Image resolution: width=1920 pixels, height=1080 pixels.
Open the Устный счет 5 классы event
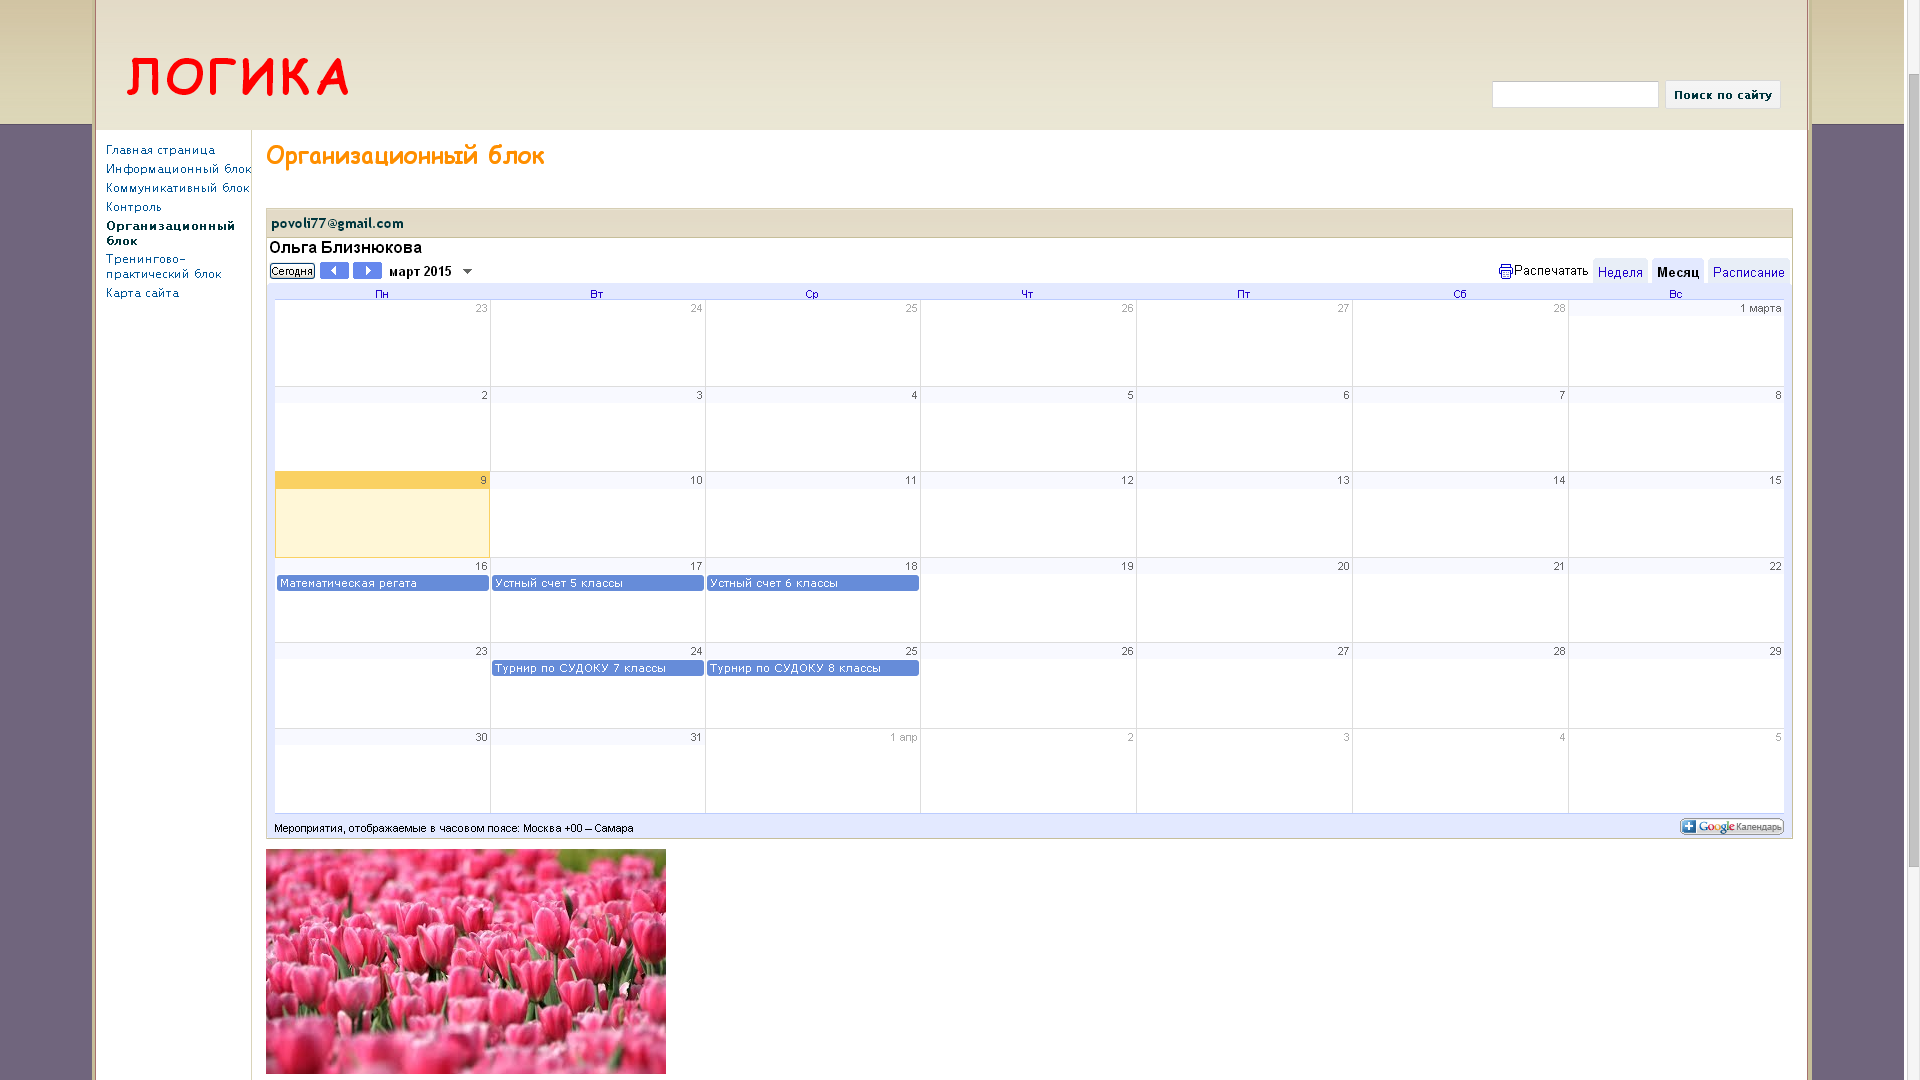point(597,583)
